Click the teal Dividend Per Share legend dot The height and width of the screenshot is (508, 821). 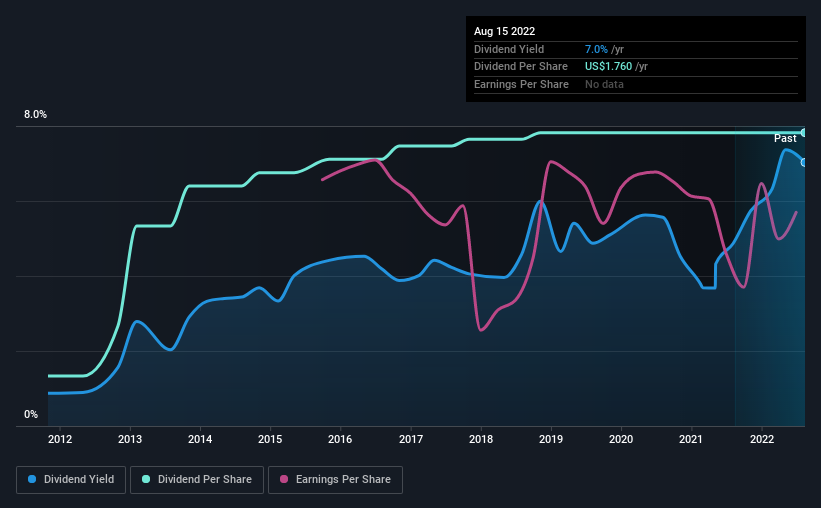tap(146, 479)
